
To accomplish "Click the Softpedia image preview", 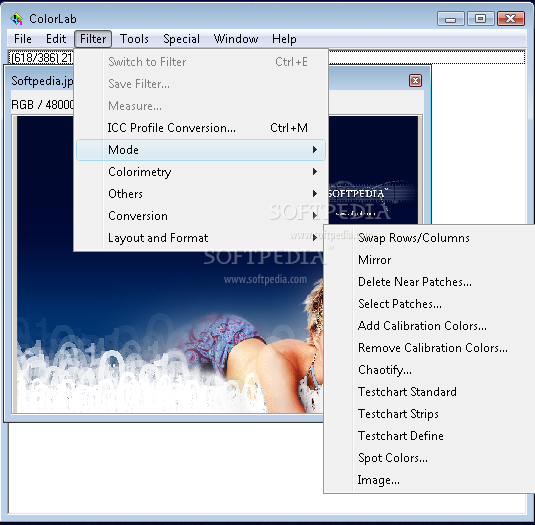I will click(217, 264).
